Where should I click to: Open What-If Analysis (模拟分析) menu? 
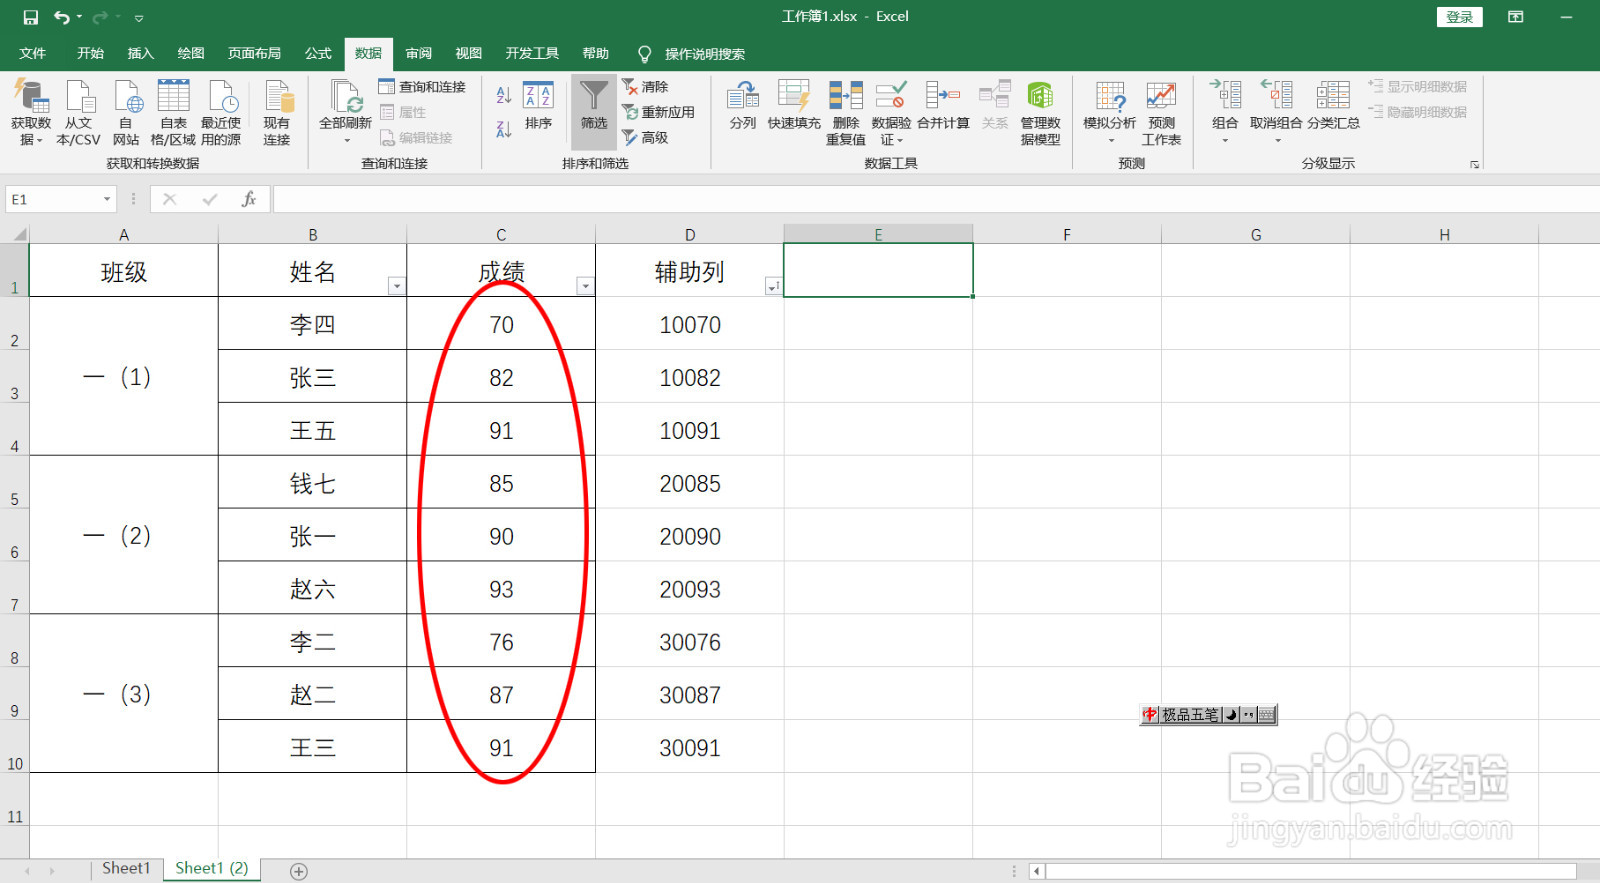click(1110, 113)
